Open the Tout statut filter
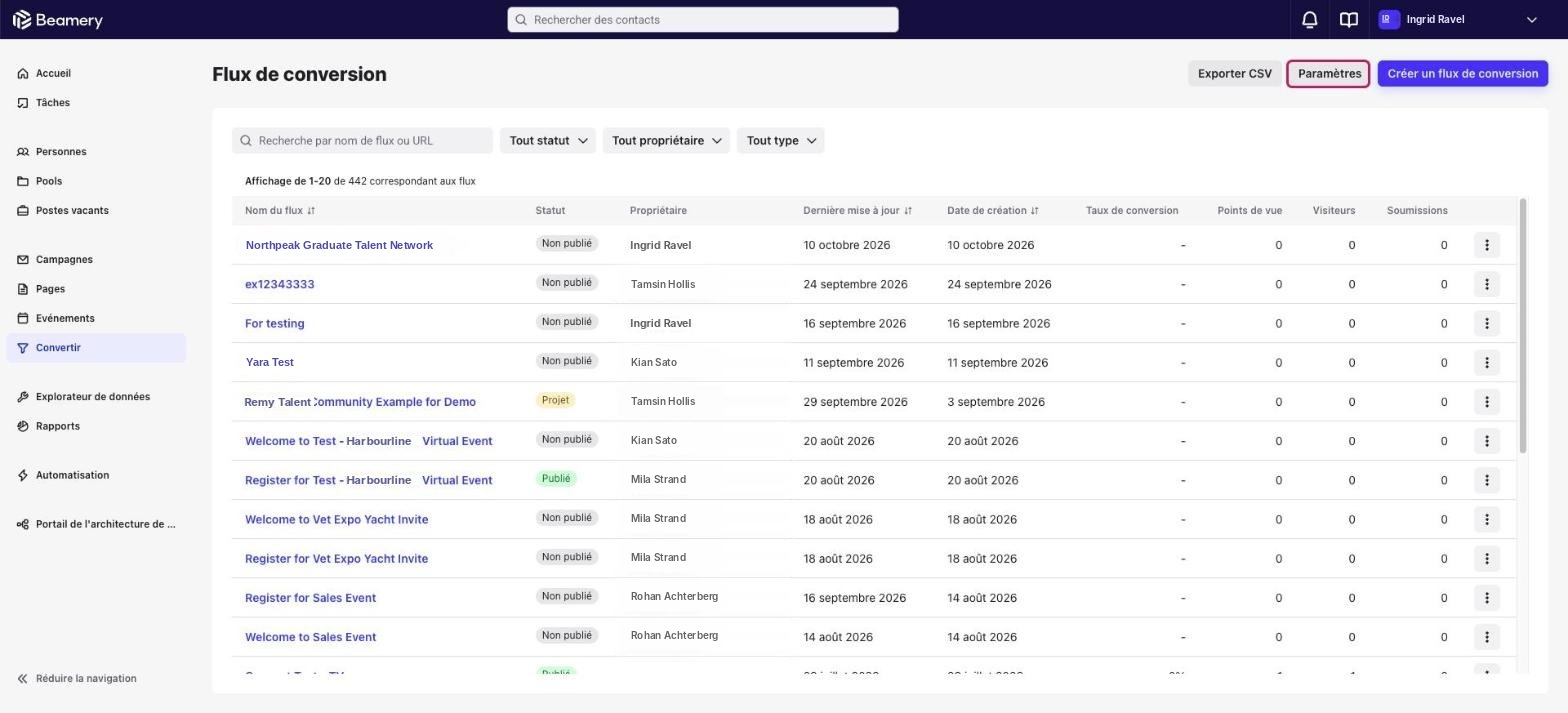The image size is (1568, 713). [548, 141]
